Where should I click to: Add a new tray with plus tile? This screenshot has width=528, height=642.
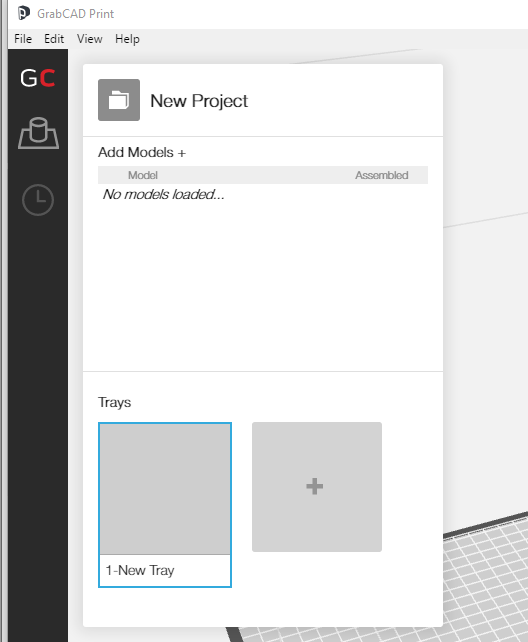[x=317, y=487]
